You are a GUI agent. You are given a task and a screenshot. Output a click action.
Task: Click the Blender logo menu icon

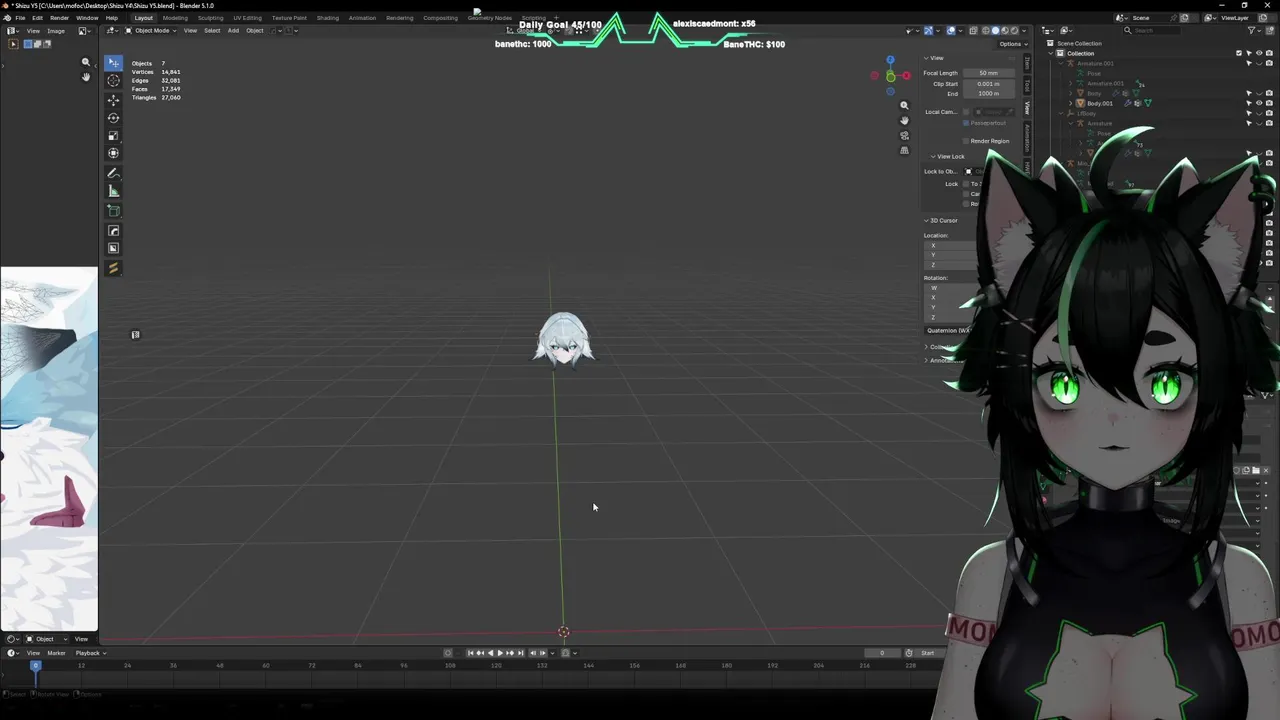7,18
